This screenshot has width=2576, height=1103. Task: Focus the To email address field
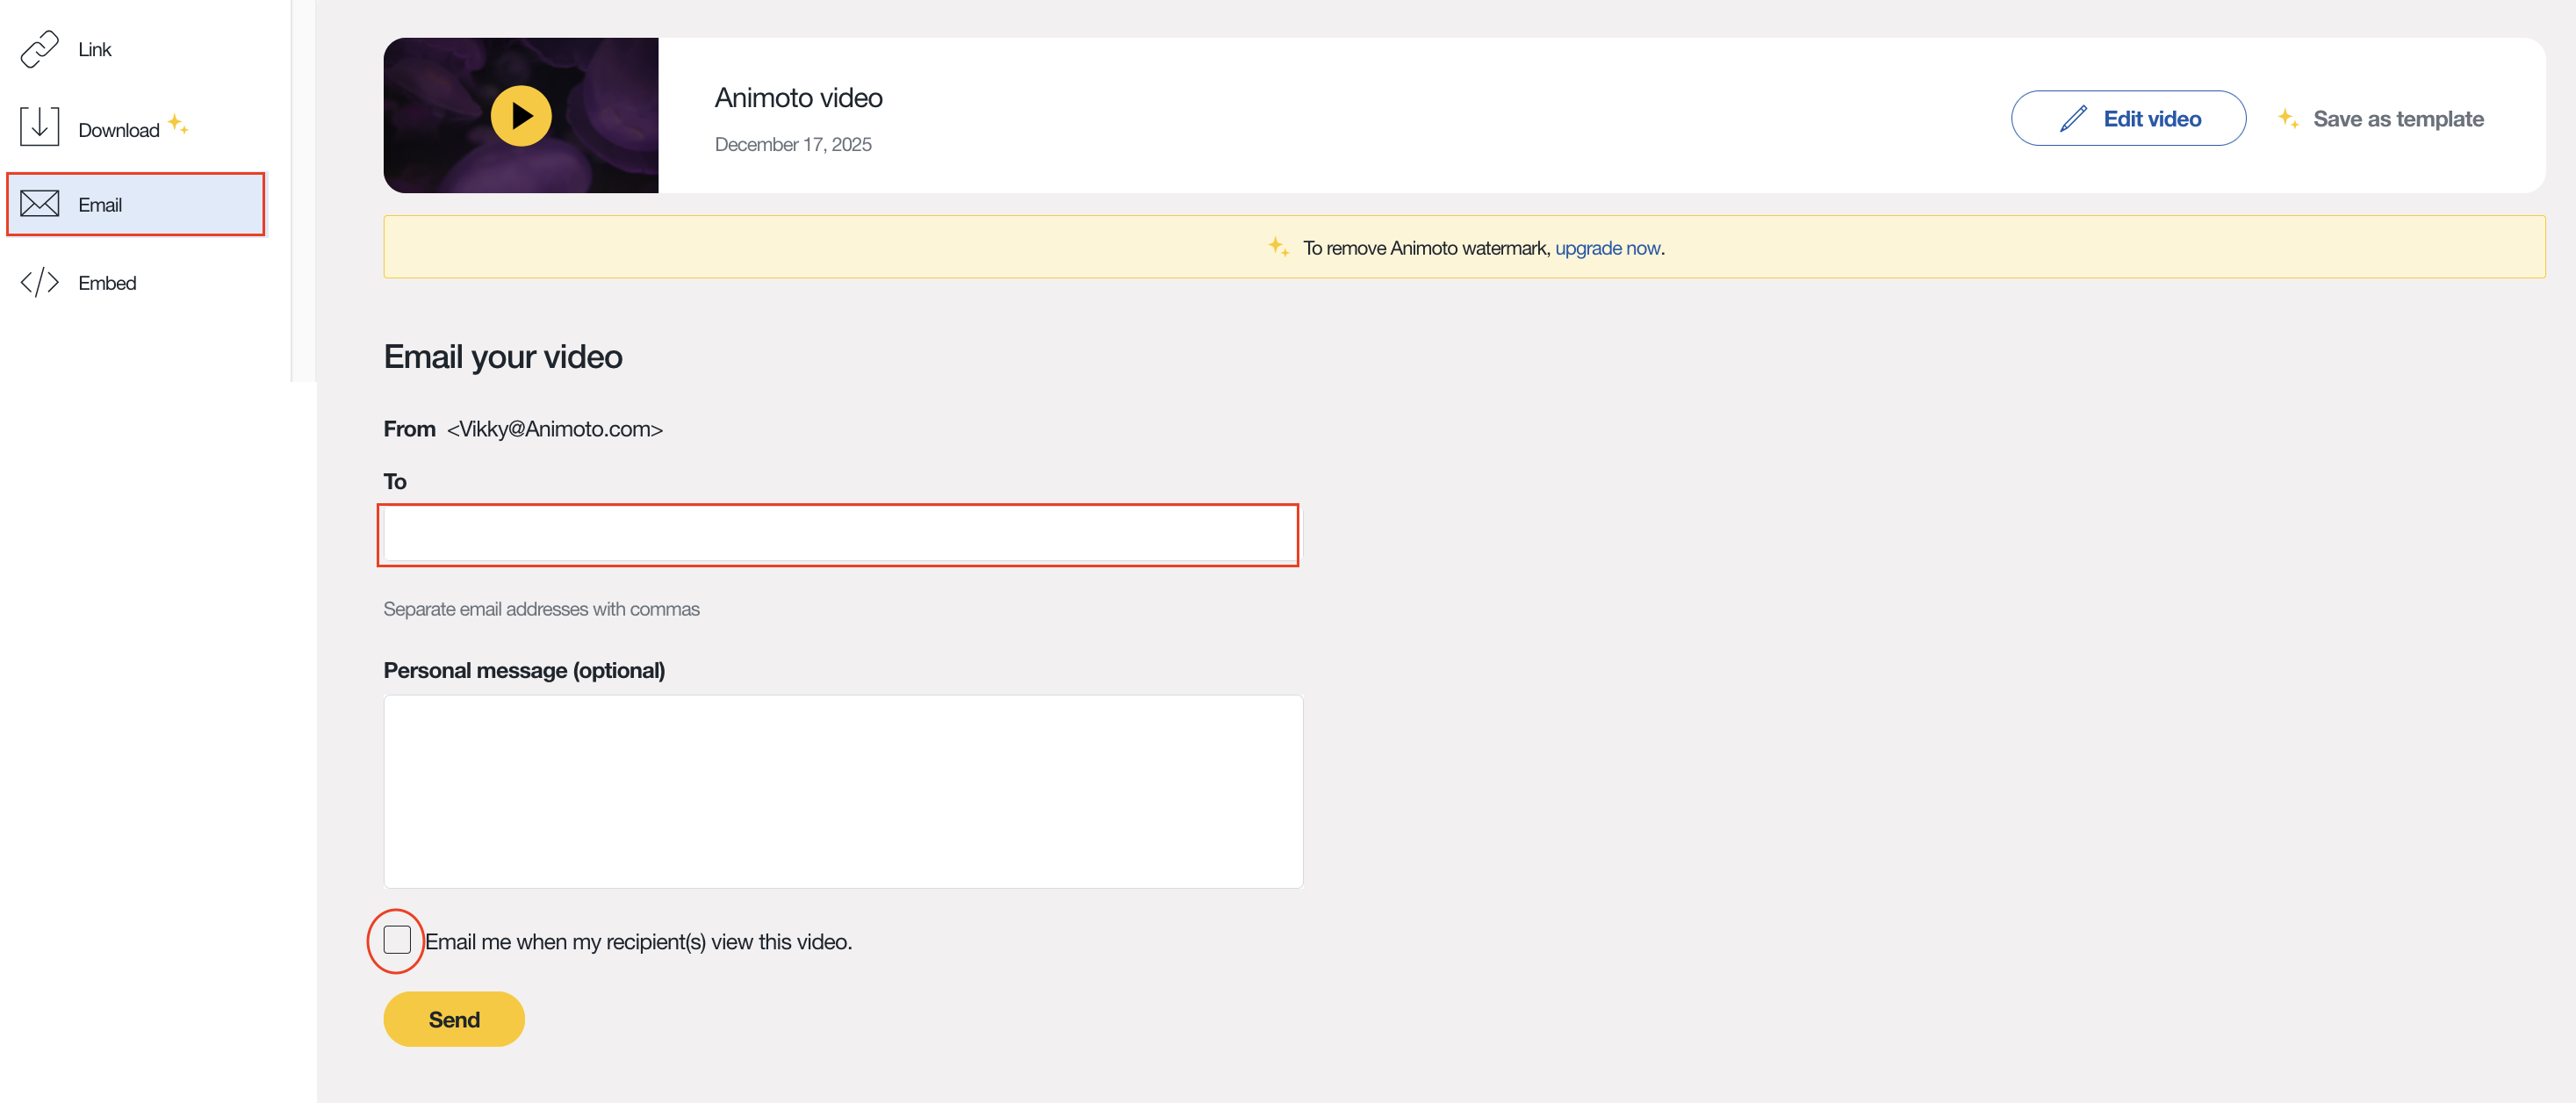(838, 535)
